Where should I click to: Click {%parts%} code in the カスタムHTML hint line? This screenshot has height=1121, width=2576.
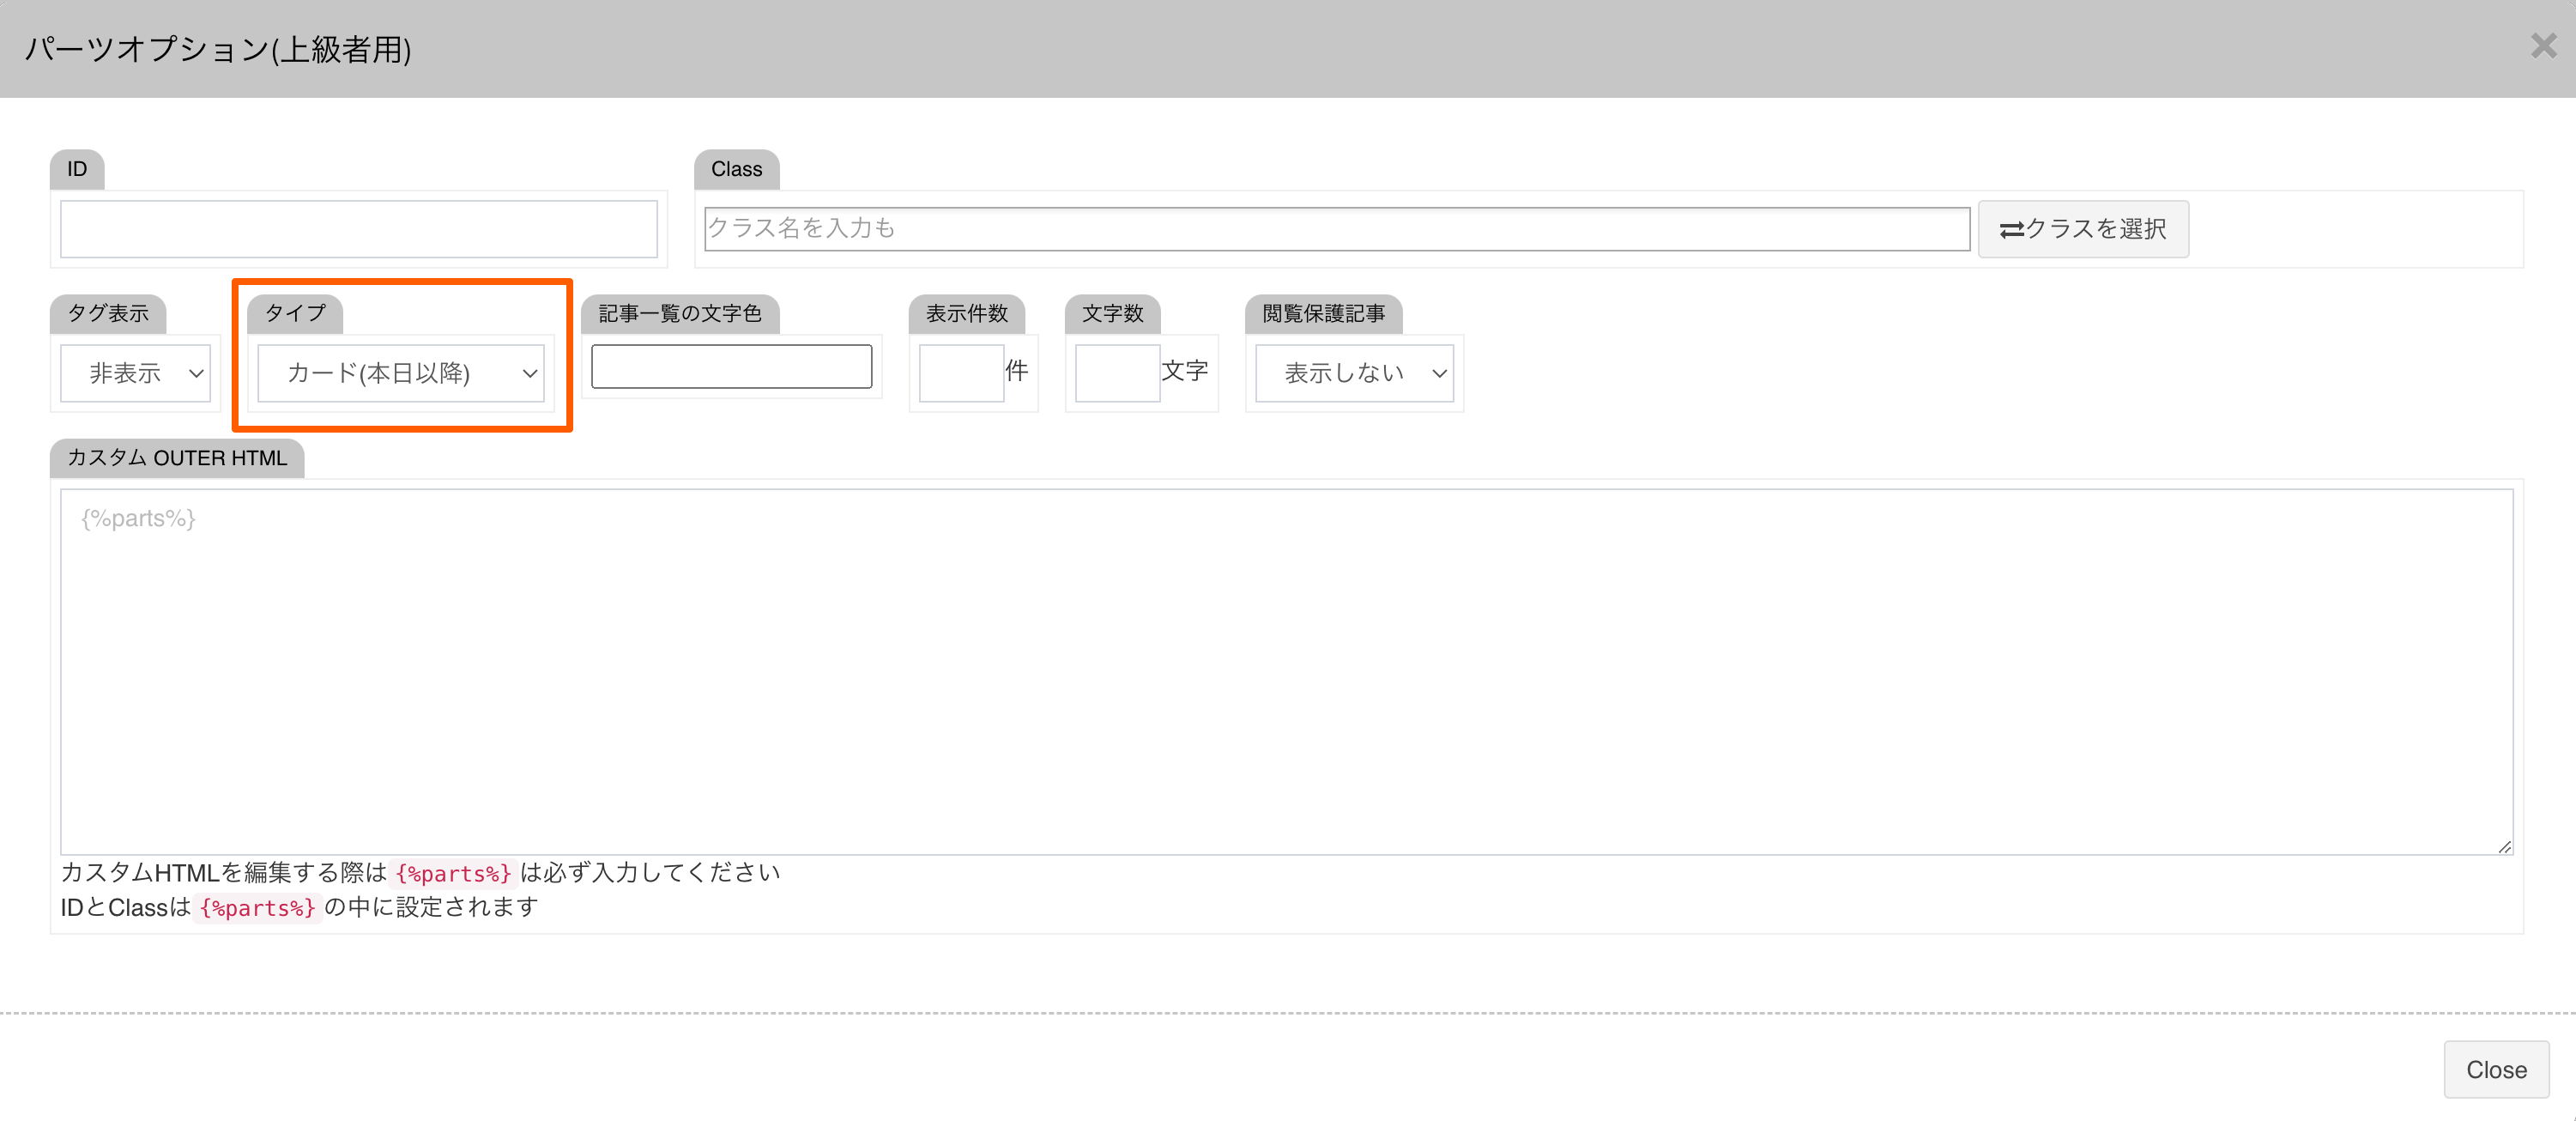pos(453,873)
